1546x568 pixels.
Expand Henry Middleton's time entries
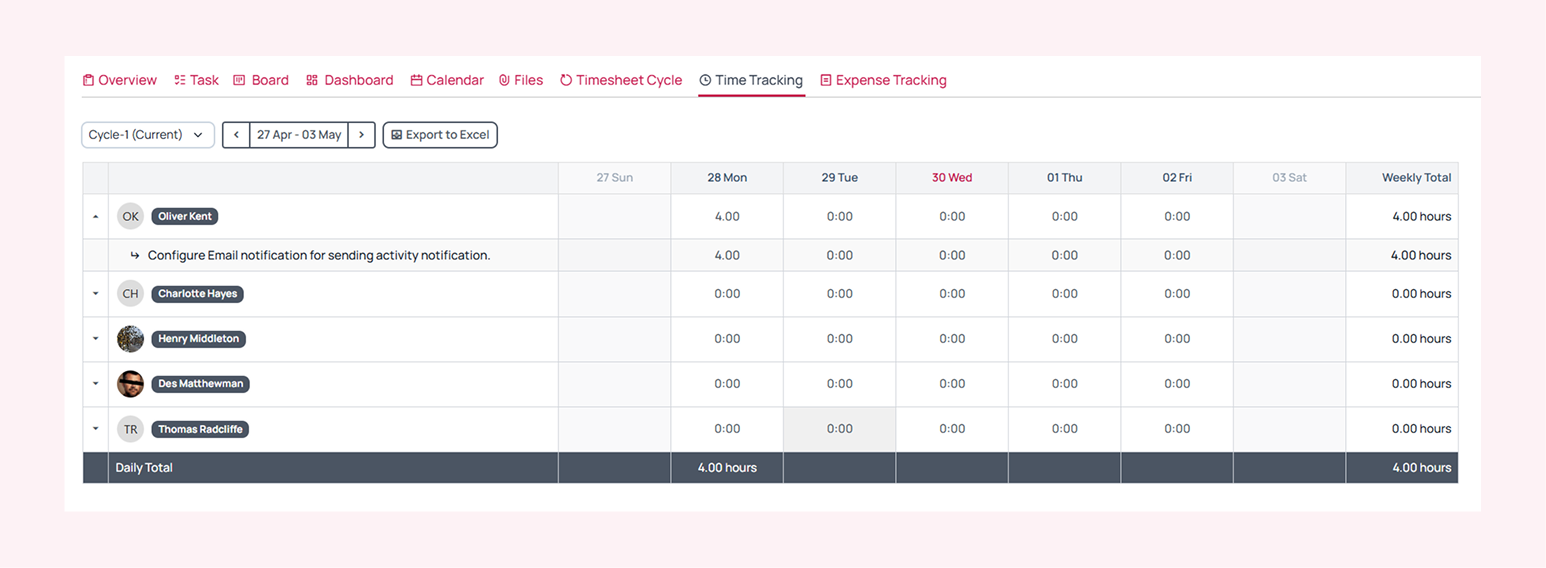(96, 339)
